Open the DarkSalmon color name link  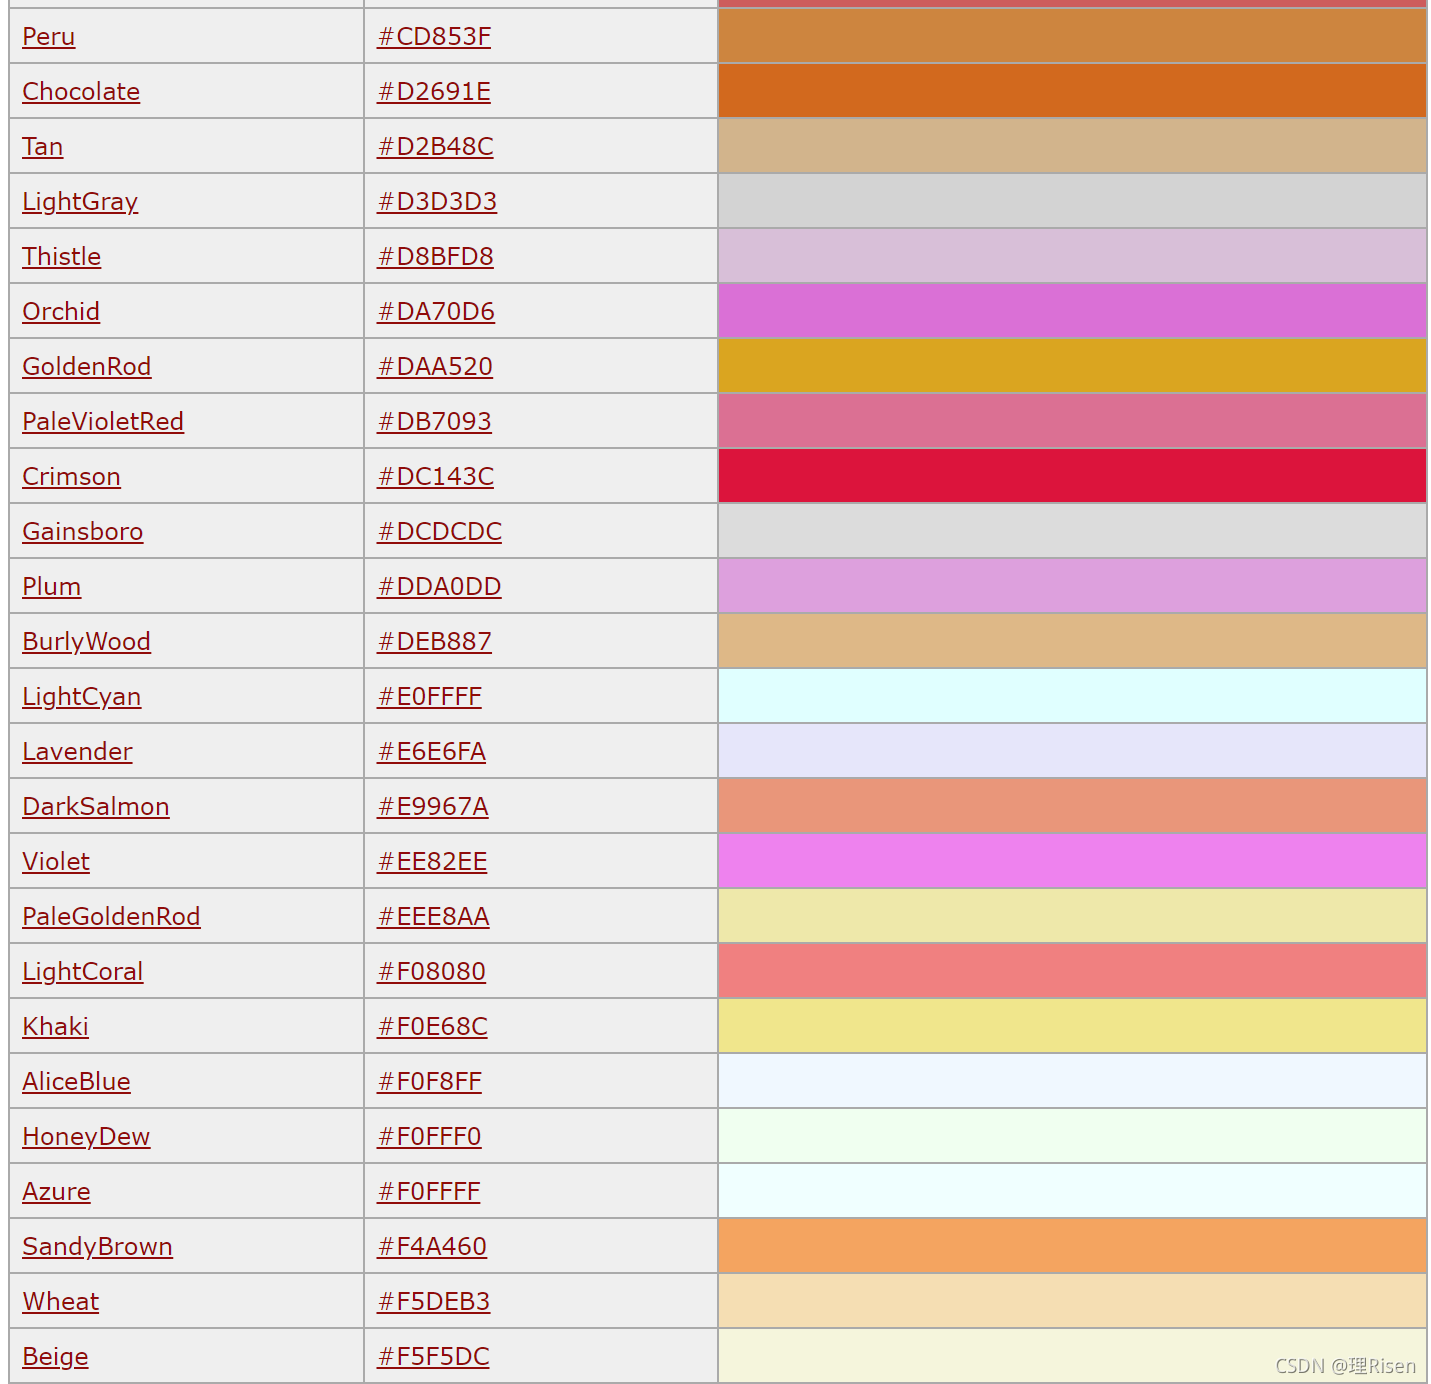pyautogui.click(x=96, y=807)
